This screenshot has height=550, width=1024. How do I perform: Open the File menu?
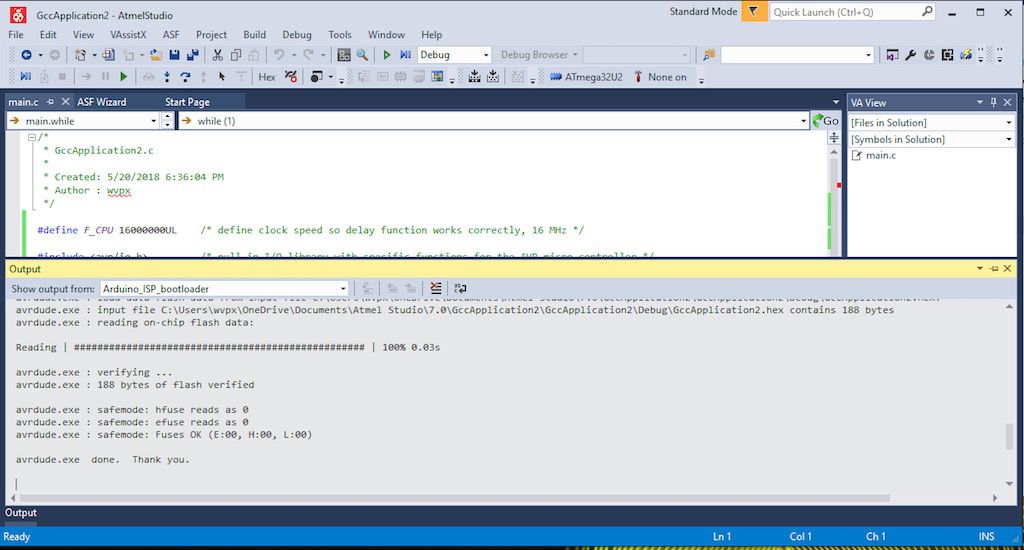(16, 35)
